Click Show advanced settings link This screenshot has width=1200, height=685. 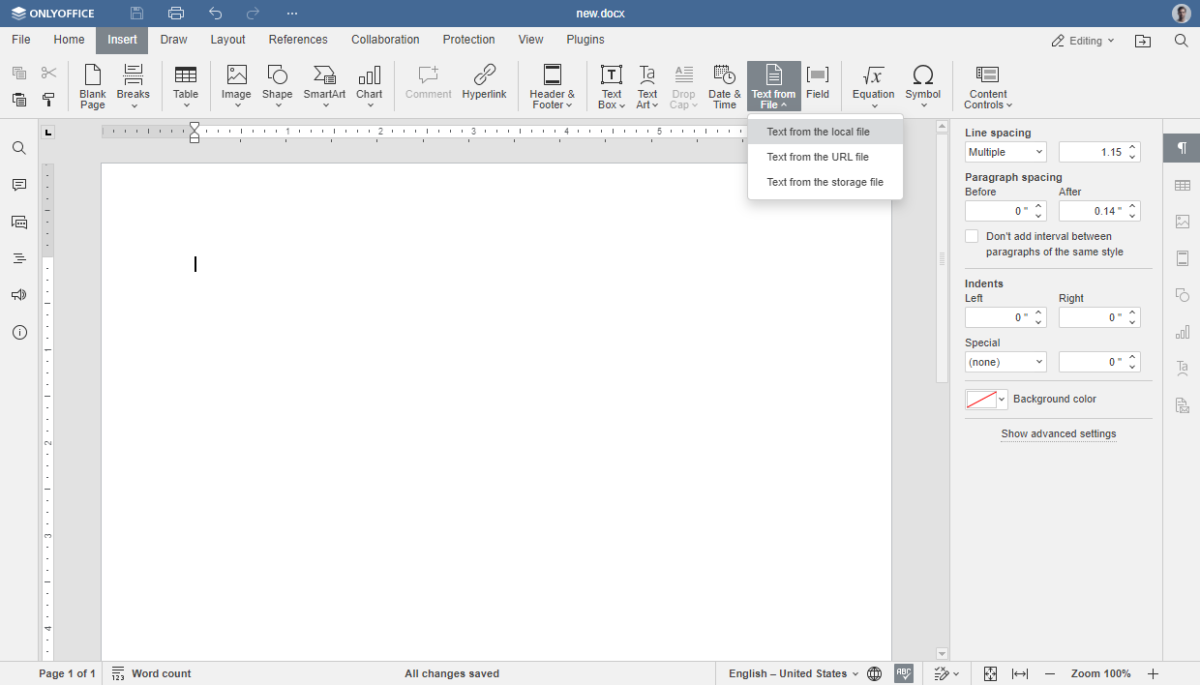(1058, 434)
